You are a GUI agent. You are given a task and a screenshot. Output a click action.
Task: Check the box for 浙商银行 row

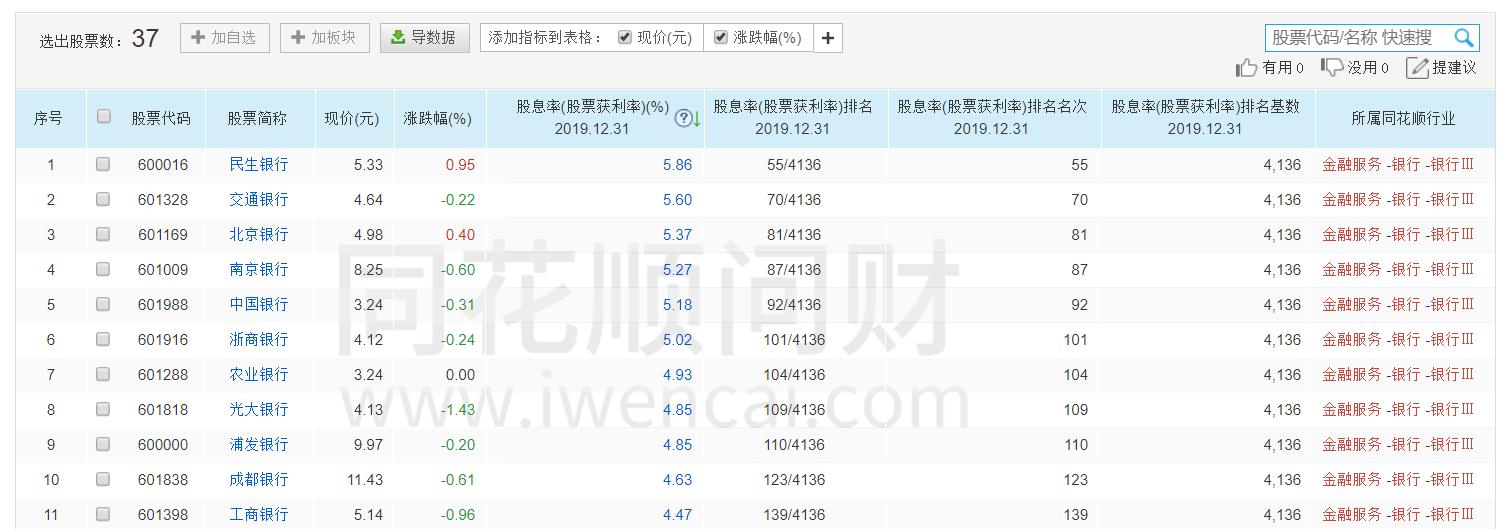[x=103, y=339]
